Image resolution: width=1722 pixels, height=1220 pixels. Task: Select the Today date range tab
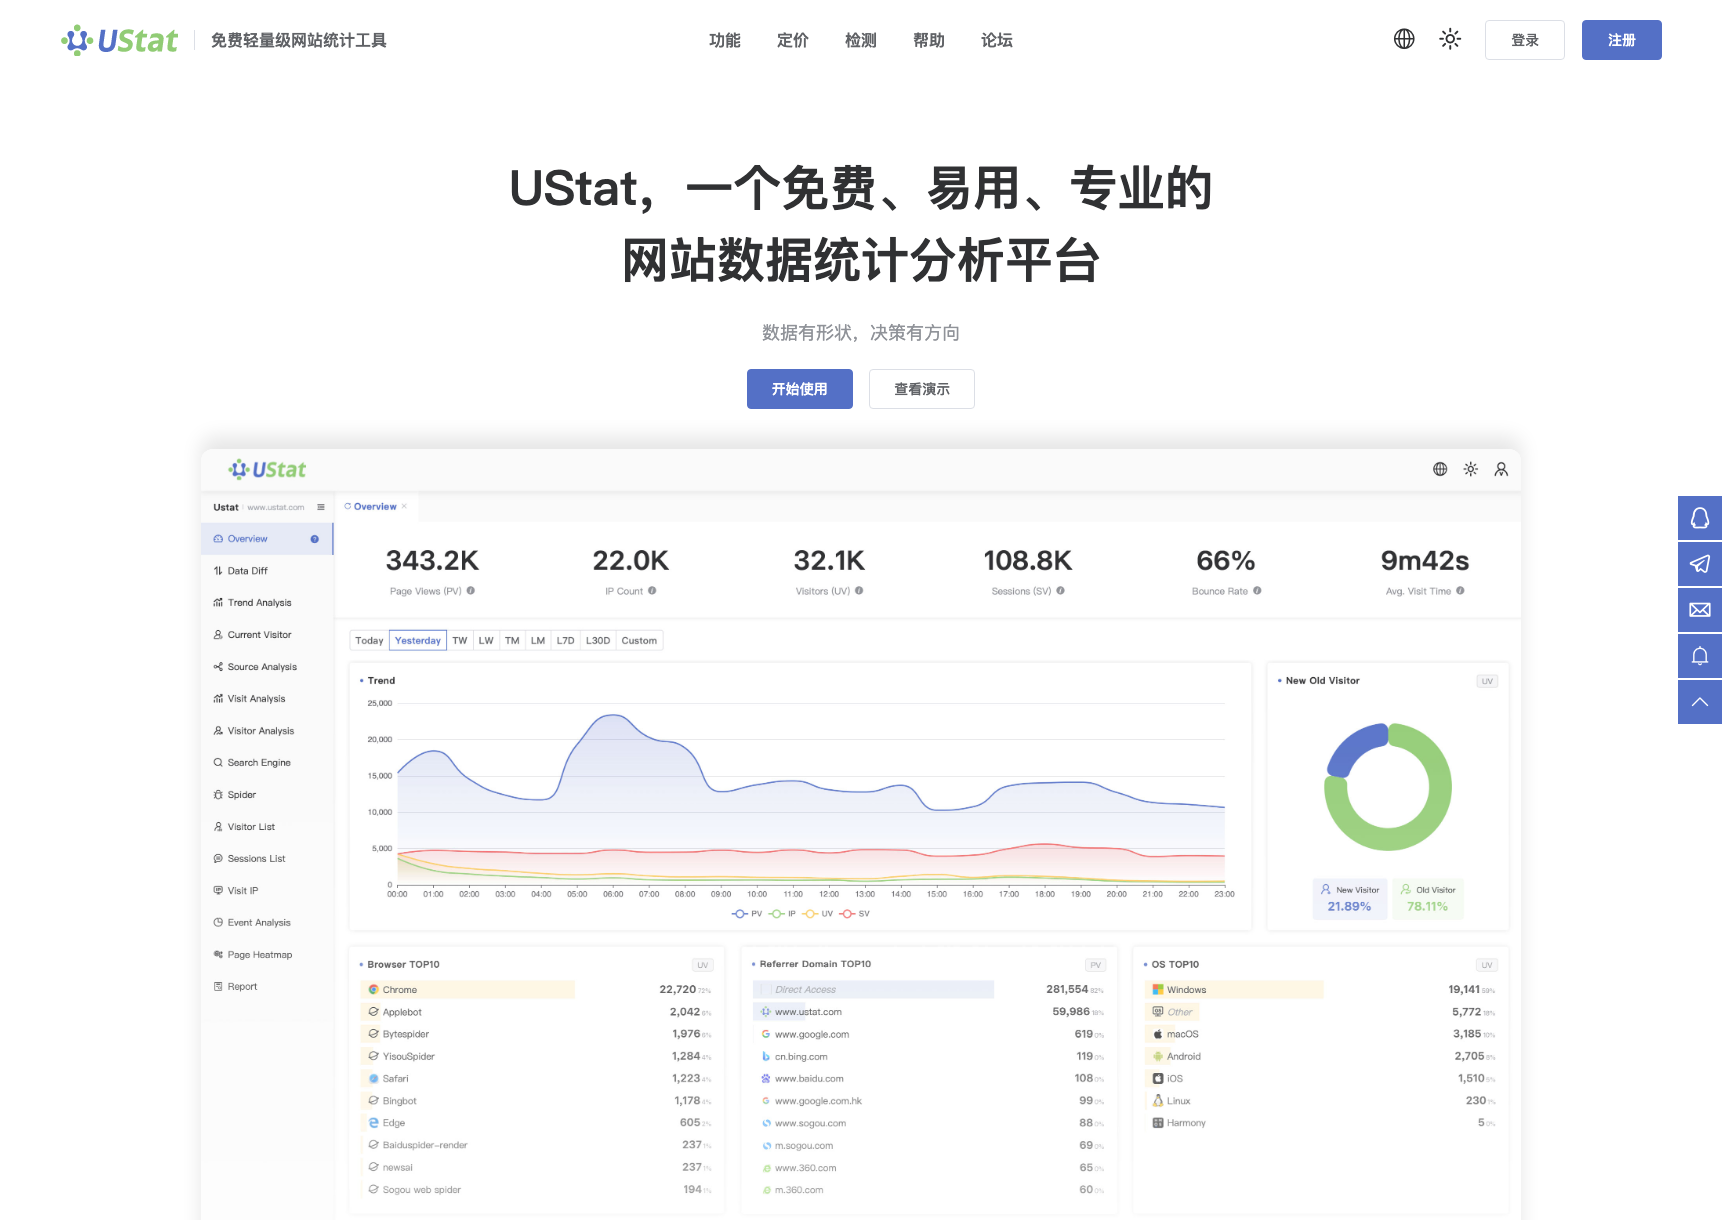click(369, 641)
